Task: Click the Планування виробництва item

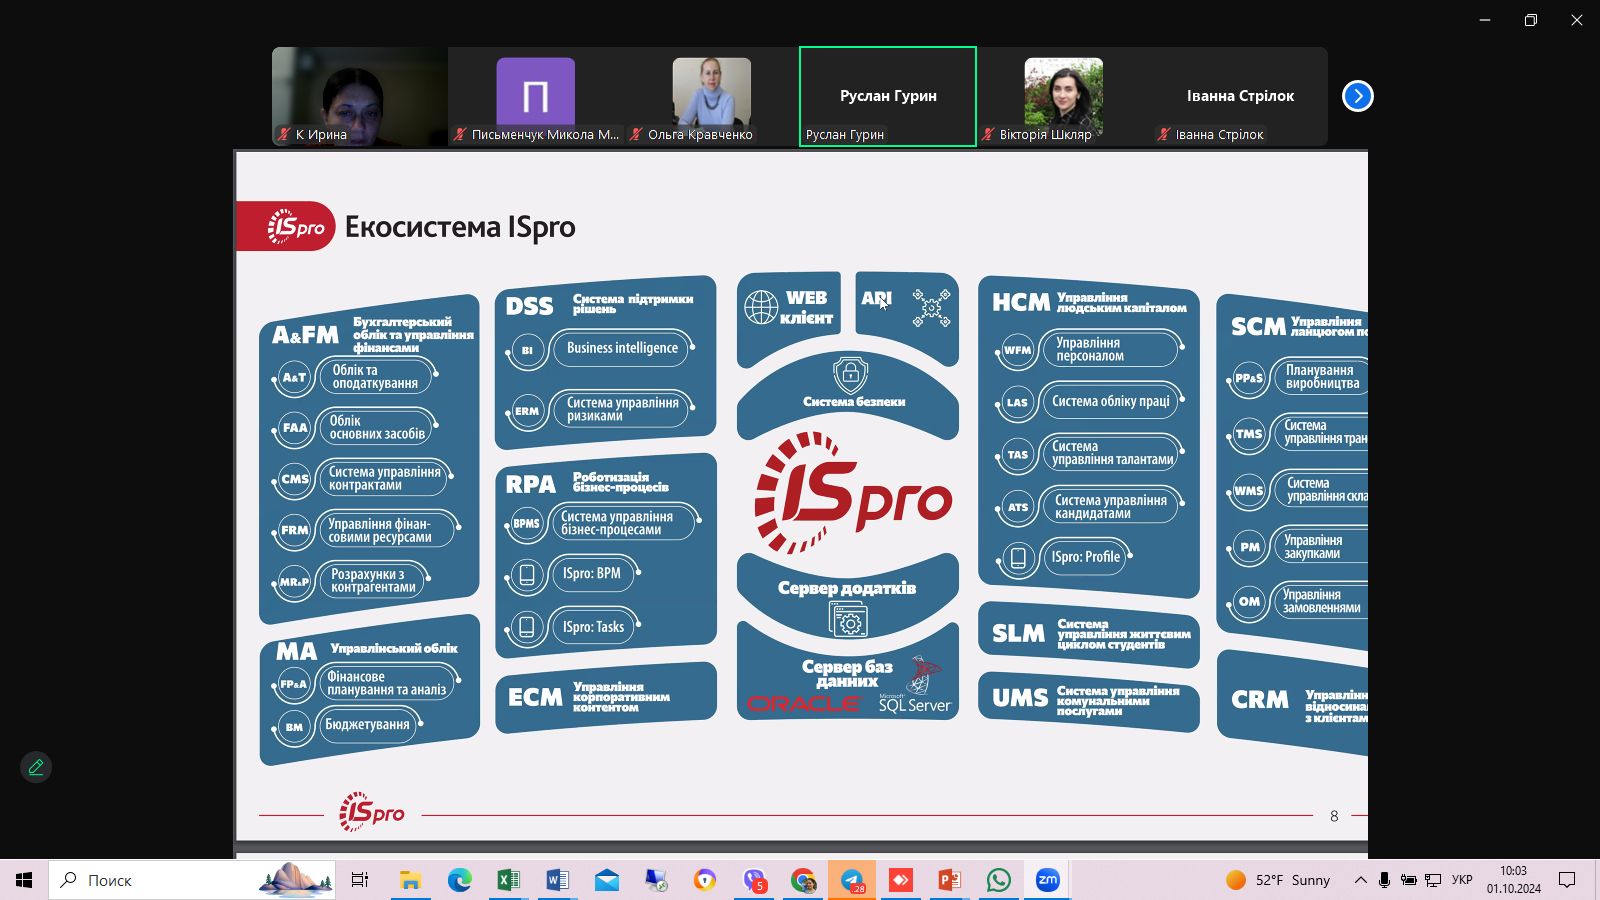Action: (1320, 377)
